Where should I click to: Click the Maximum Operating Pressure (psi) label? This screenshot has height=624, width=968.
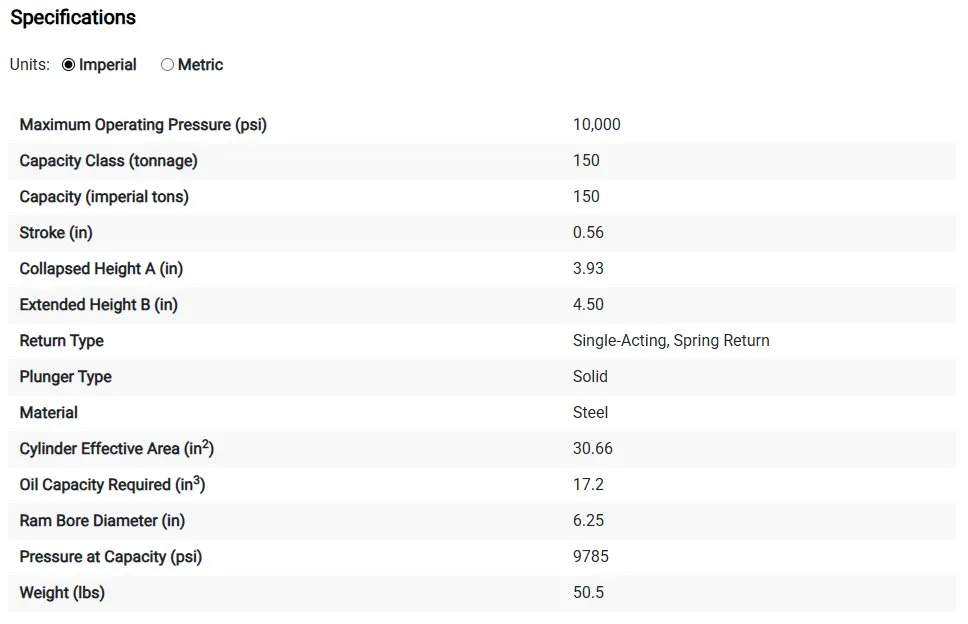point(143,125)
